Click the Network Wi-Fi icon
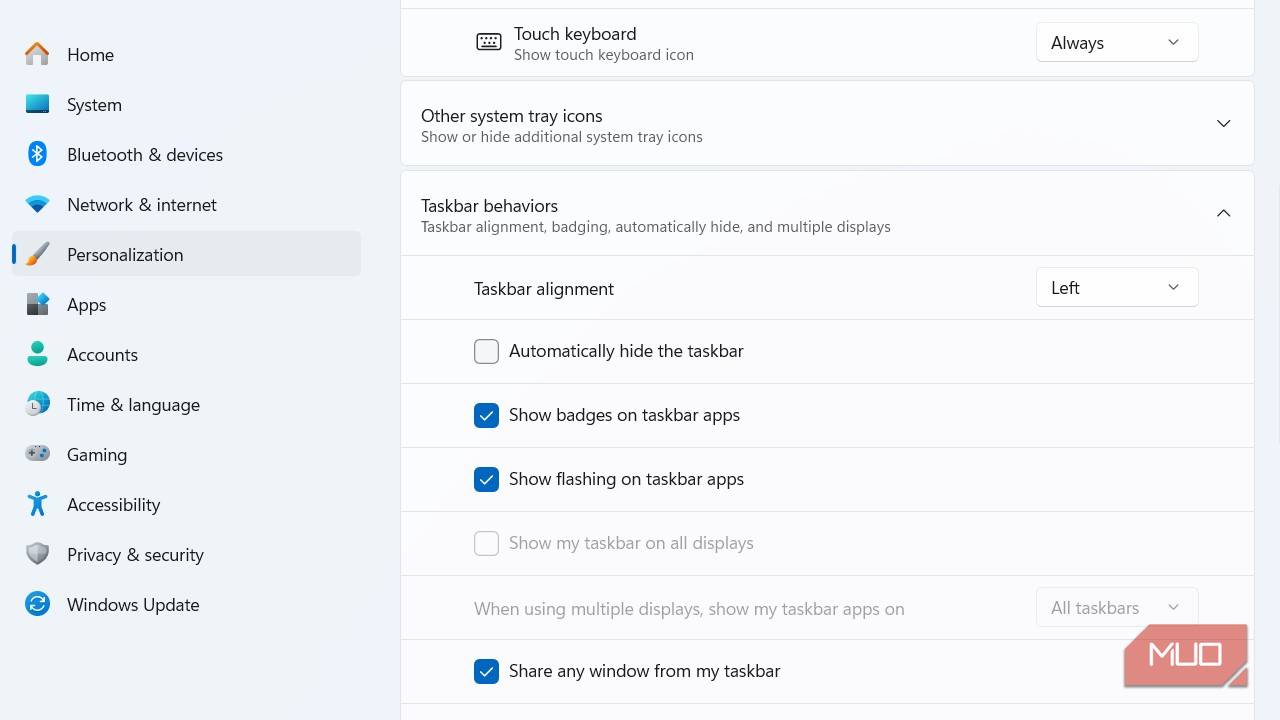Image resolution: width=1280 pixels, height=720 pixels. click(37, 204)
